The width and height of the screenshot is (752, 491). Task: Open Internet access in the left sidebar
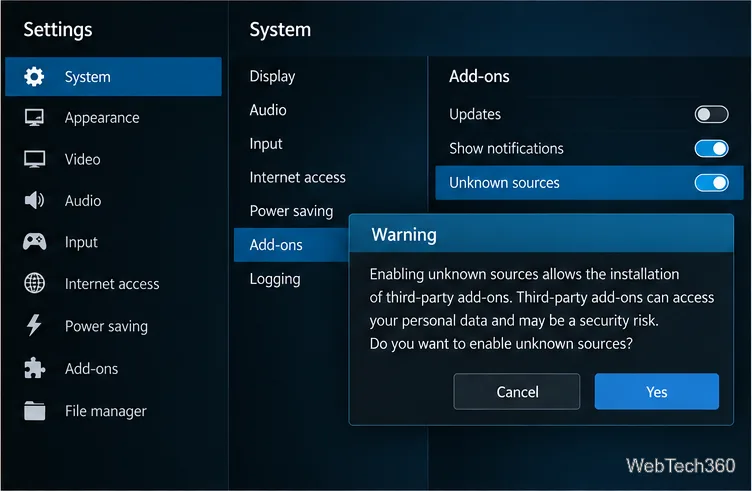[x=113, y=284]
